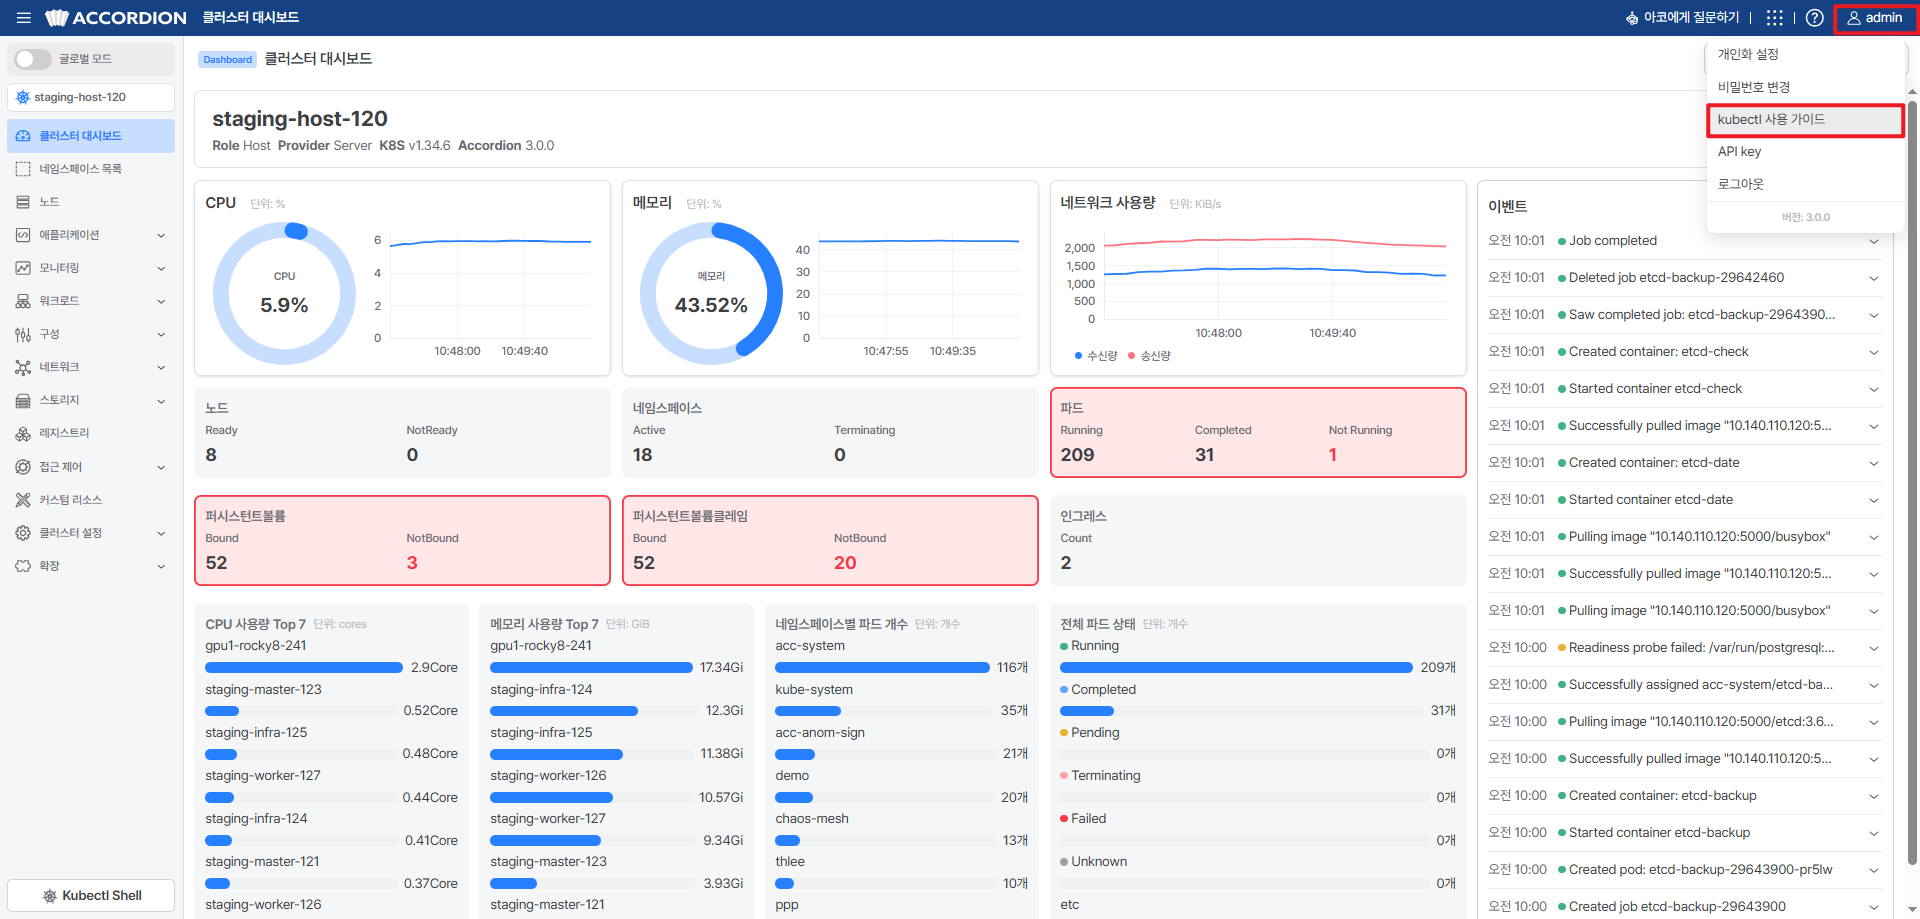Click the access control (접근 제어) icon
The width and height of the screenshot is (1920, 919).
click(x=23, y=467)
